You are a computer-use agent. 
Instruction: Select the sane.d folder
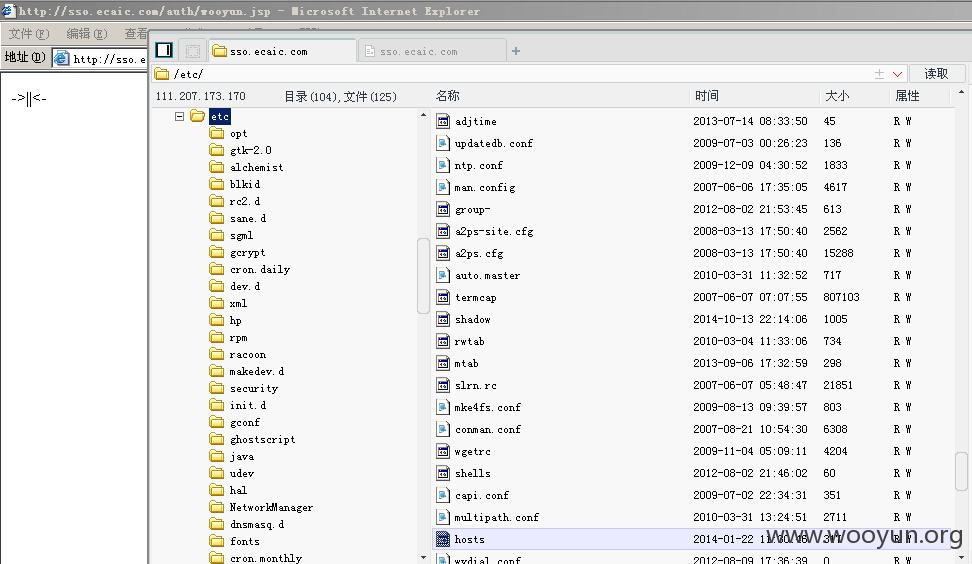[247, 218]
